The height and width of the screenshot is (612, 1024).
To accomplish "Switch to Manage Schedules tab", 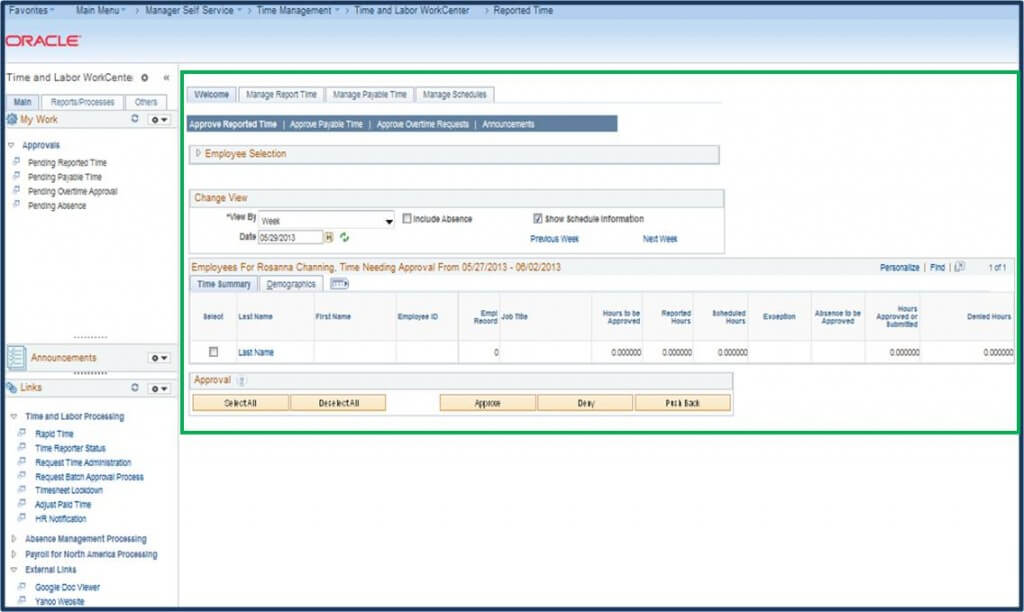I will (455, 95).
